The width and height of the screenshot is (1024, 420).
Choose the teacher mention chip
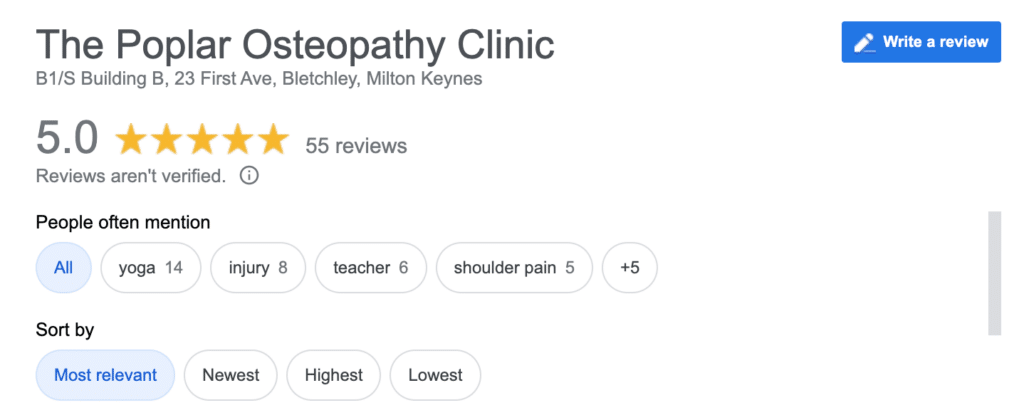pyautogui.click(x=370, y=268)
